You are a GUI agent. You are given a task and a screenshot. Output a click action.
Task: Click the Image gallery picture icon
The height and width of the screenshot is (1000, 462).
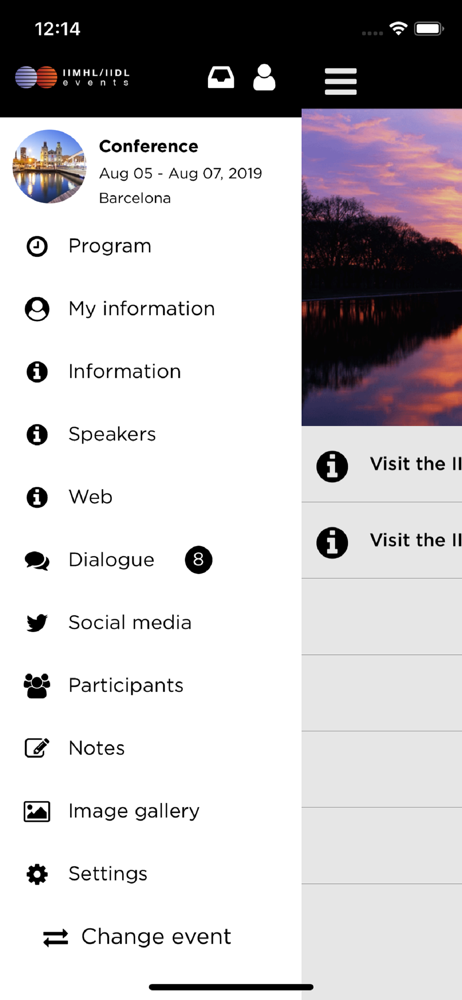click(37, 811)
